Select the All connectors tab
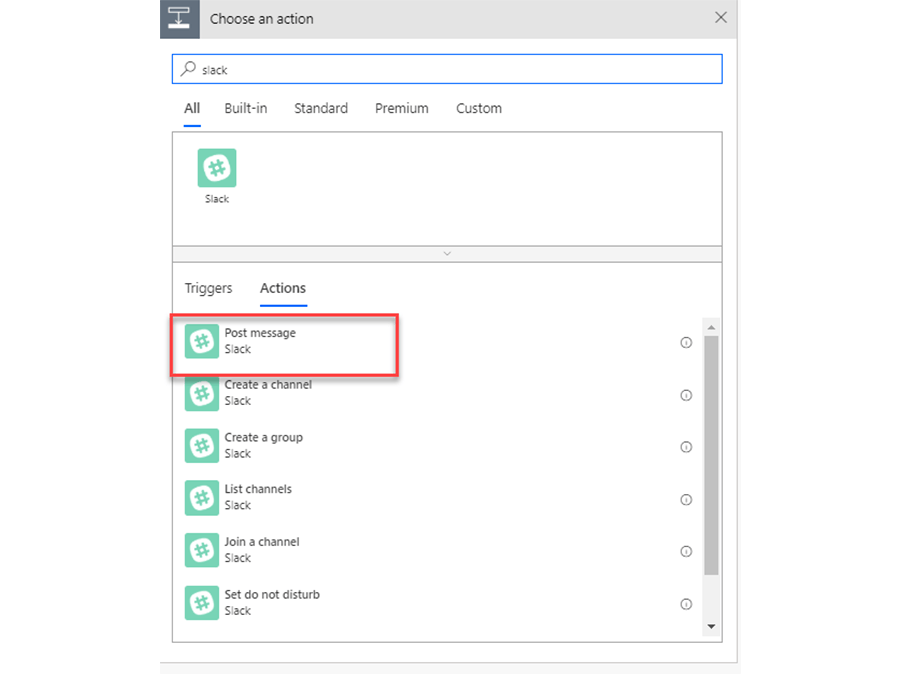900x674 pixels. 192,109
